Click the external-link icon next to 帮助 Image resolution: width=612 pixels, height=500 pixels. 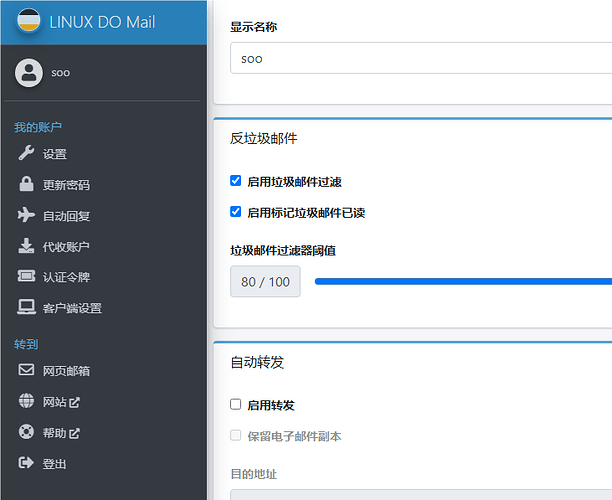(75, 433)
